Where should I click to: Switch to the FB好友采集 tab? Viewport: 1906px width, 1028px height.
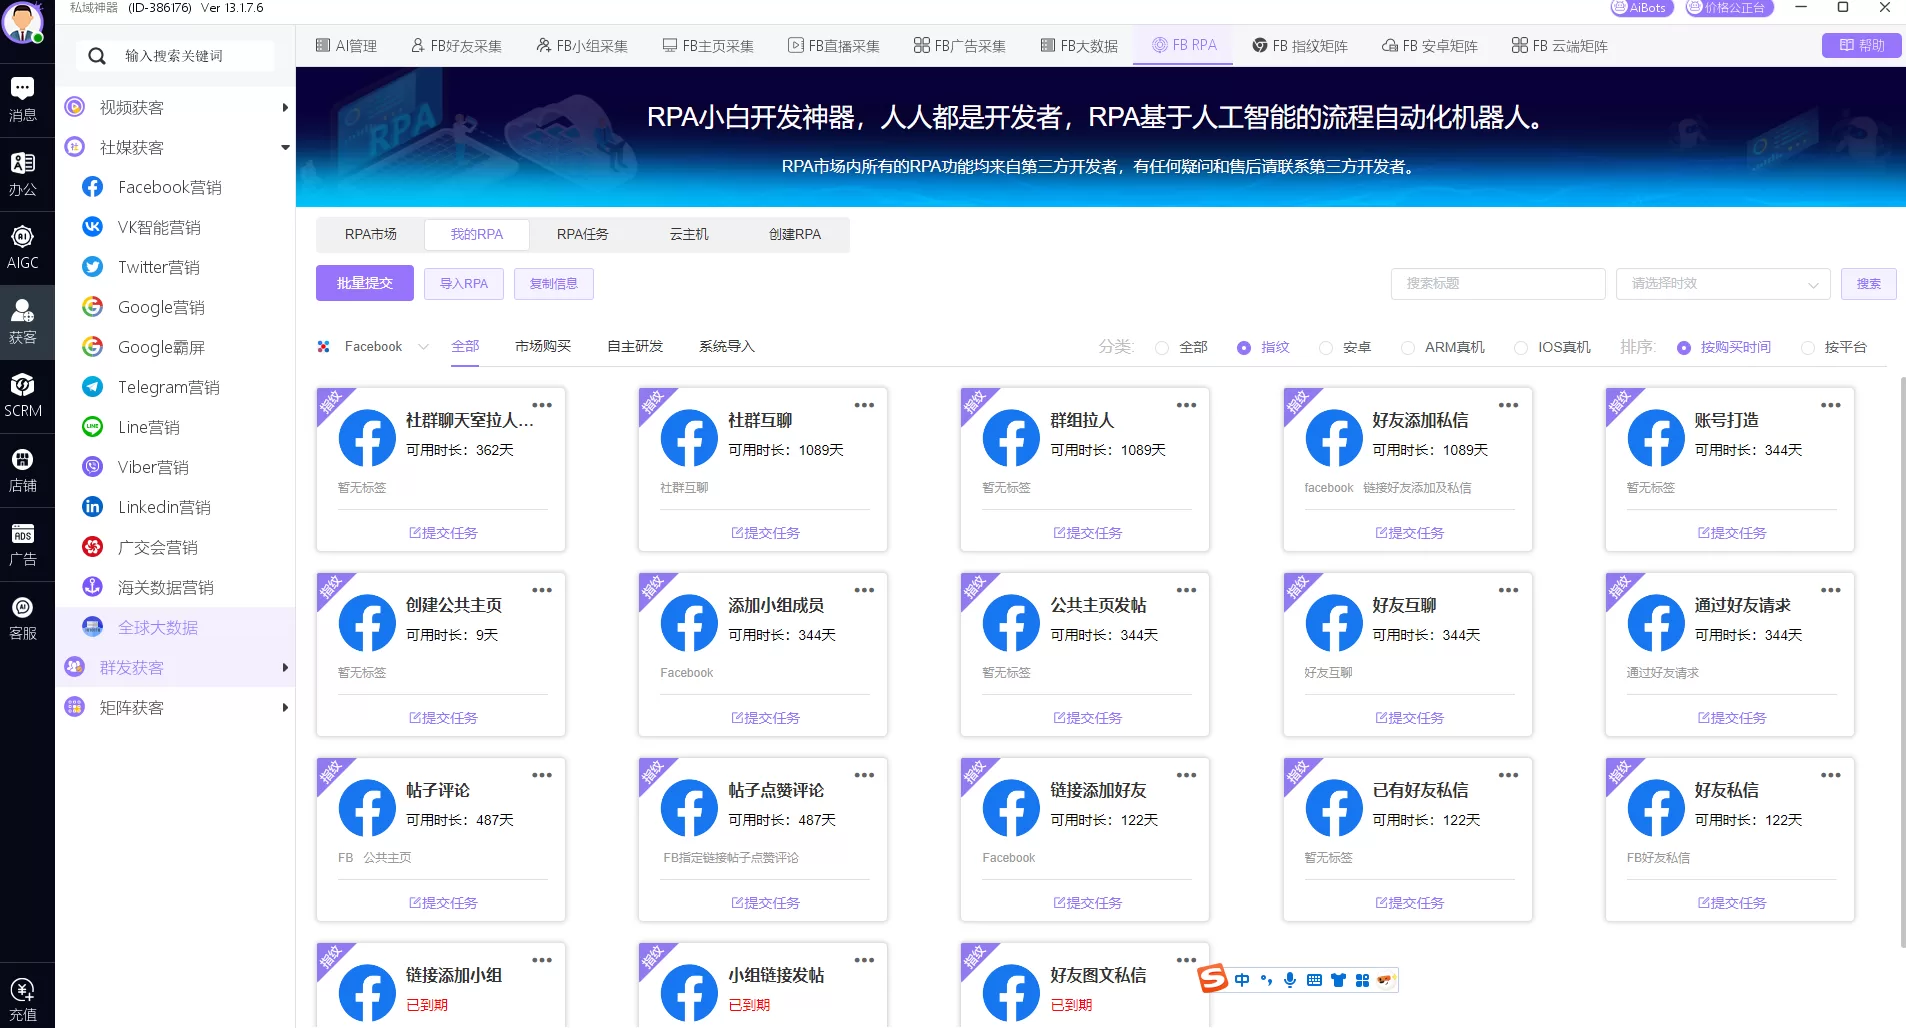(x=456, y=46)
